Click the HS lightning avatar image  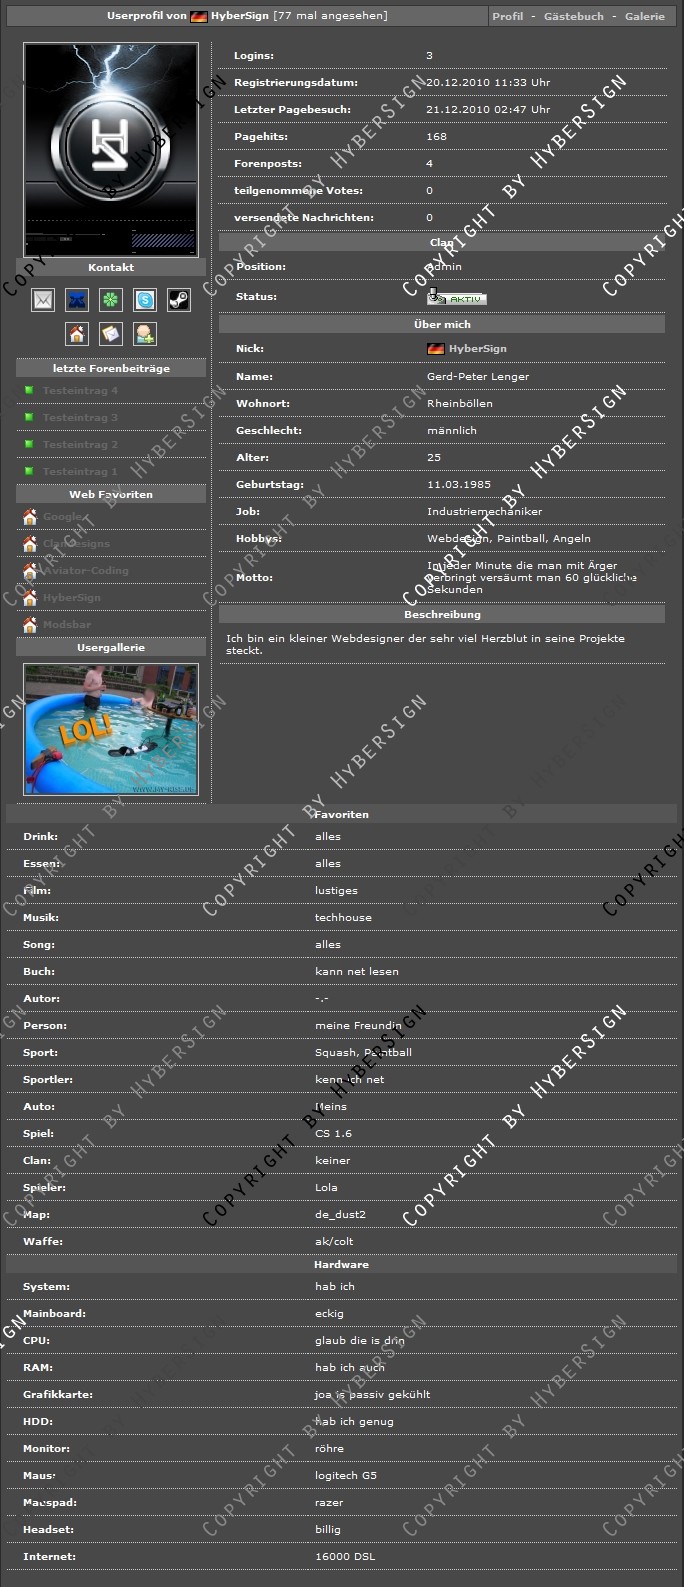pos(111,149)
